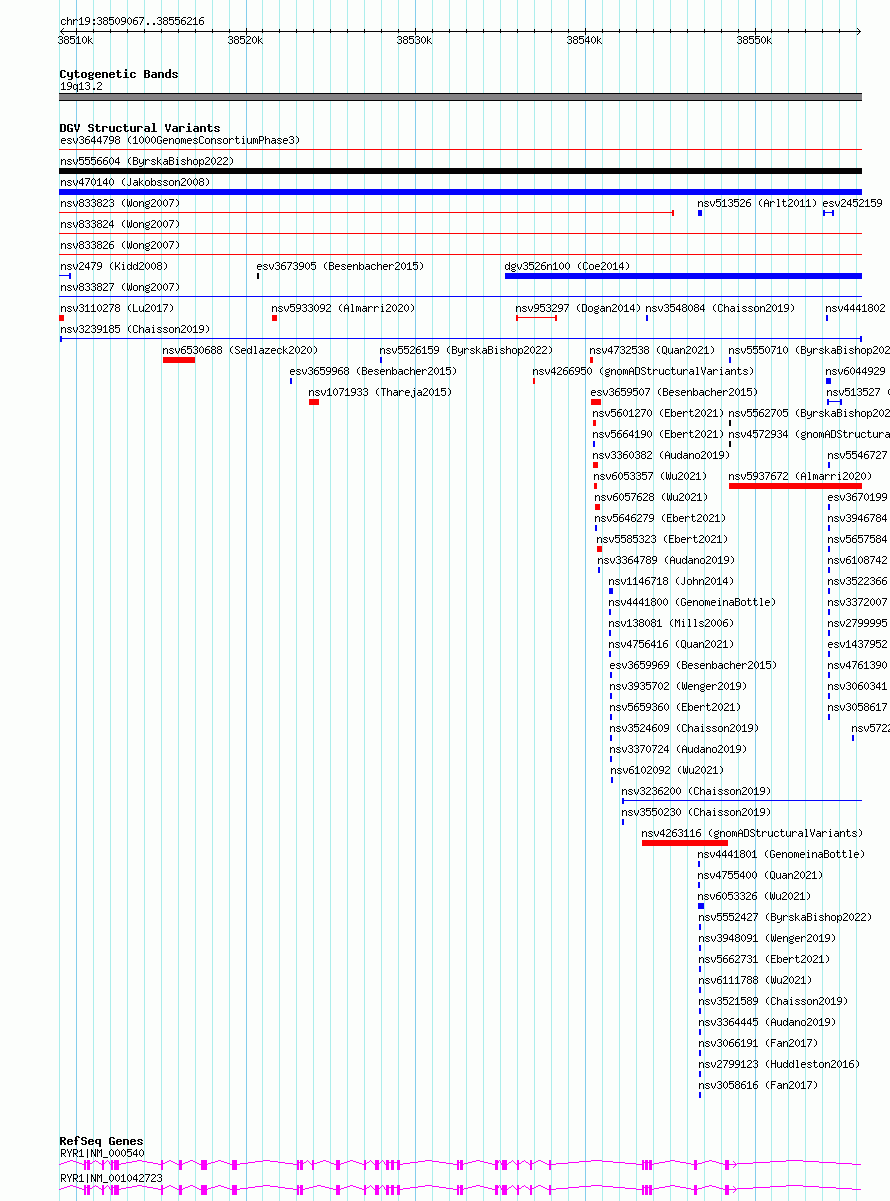890x1201 pixels.
Task: Open esv3673905 (Besenbacher2015) label
Action: coord(340,266)
